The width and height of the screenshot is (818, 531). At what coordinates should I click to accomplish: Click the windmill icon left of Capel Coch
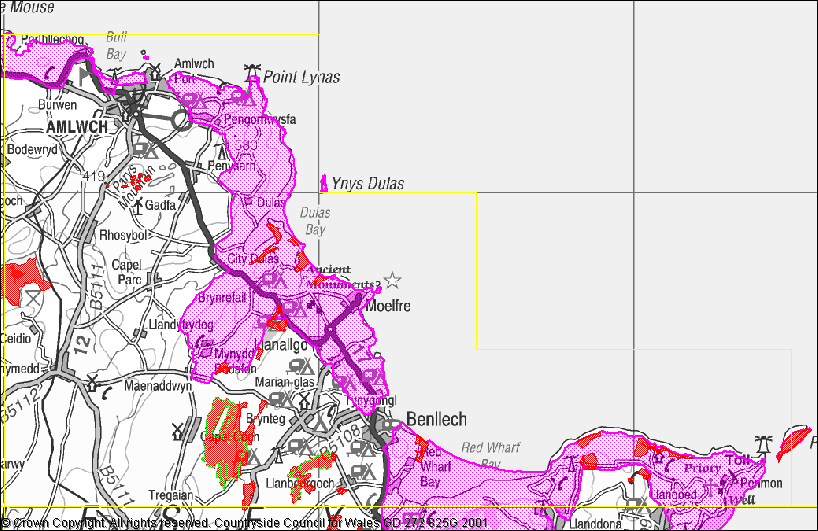click(178, 431)
